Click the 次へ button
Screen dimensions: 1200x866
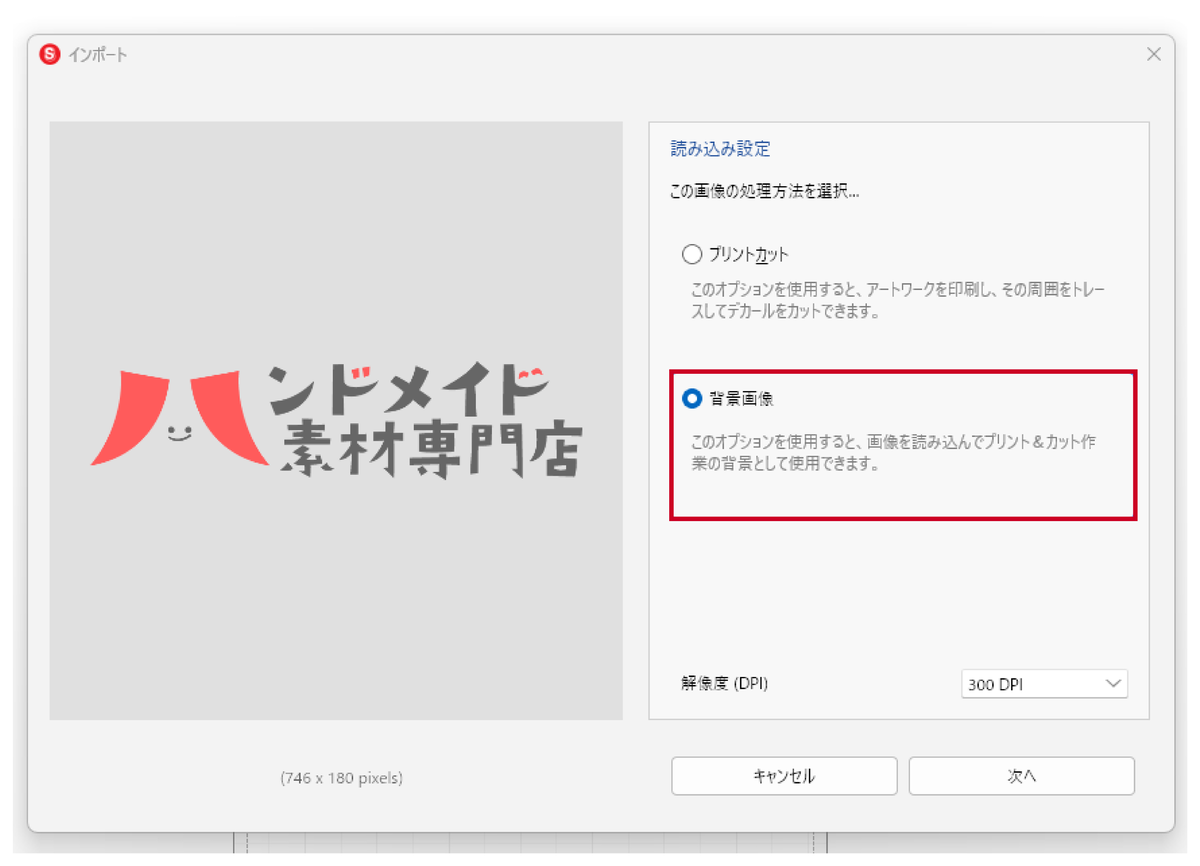(x=1021, y=776)
